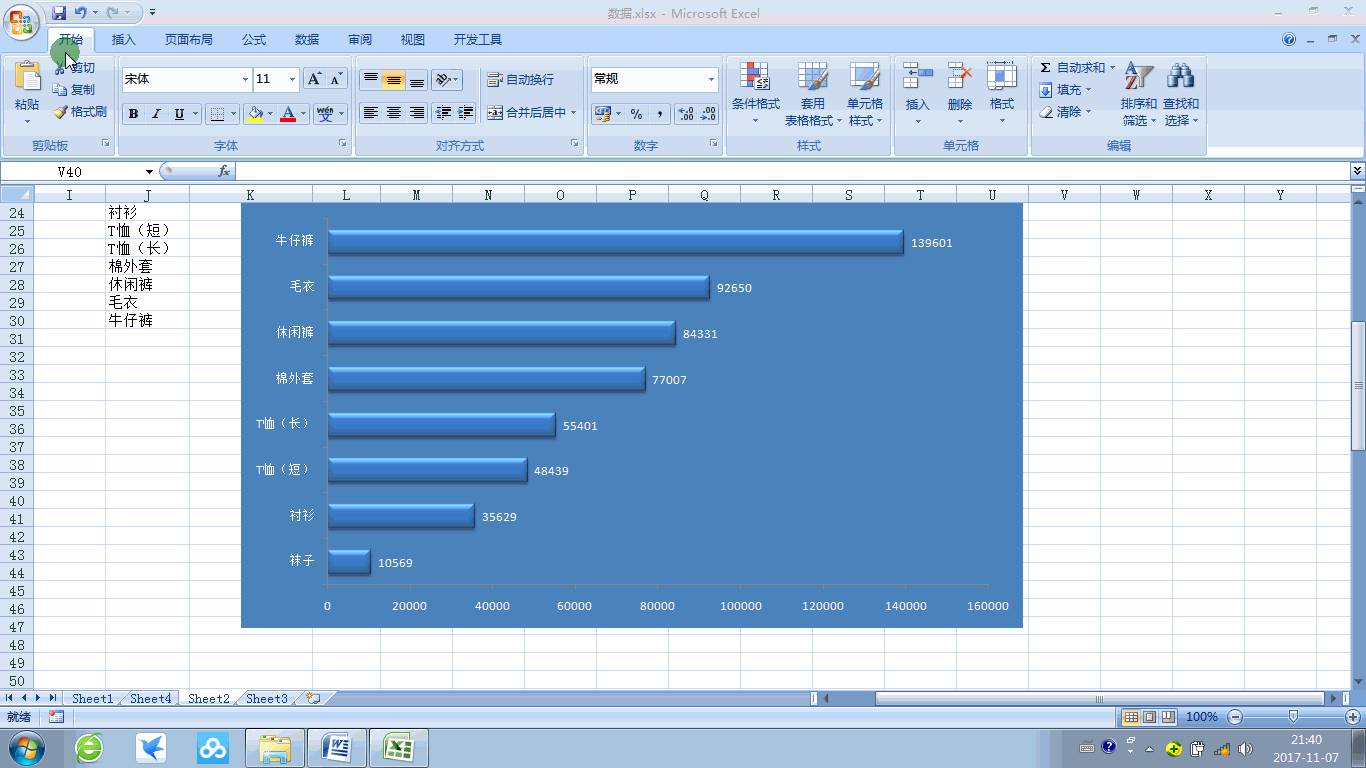Switch to the Insert ribbon tab
1366x768 pixels.
coord(124,40)
